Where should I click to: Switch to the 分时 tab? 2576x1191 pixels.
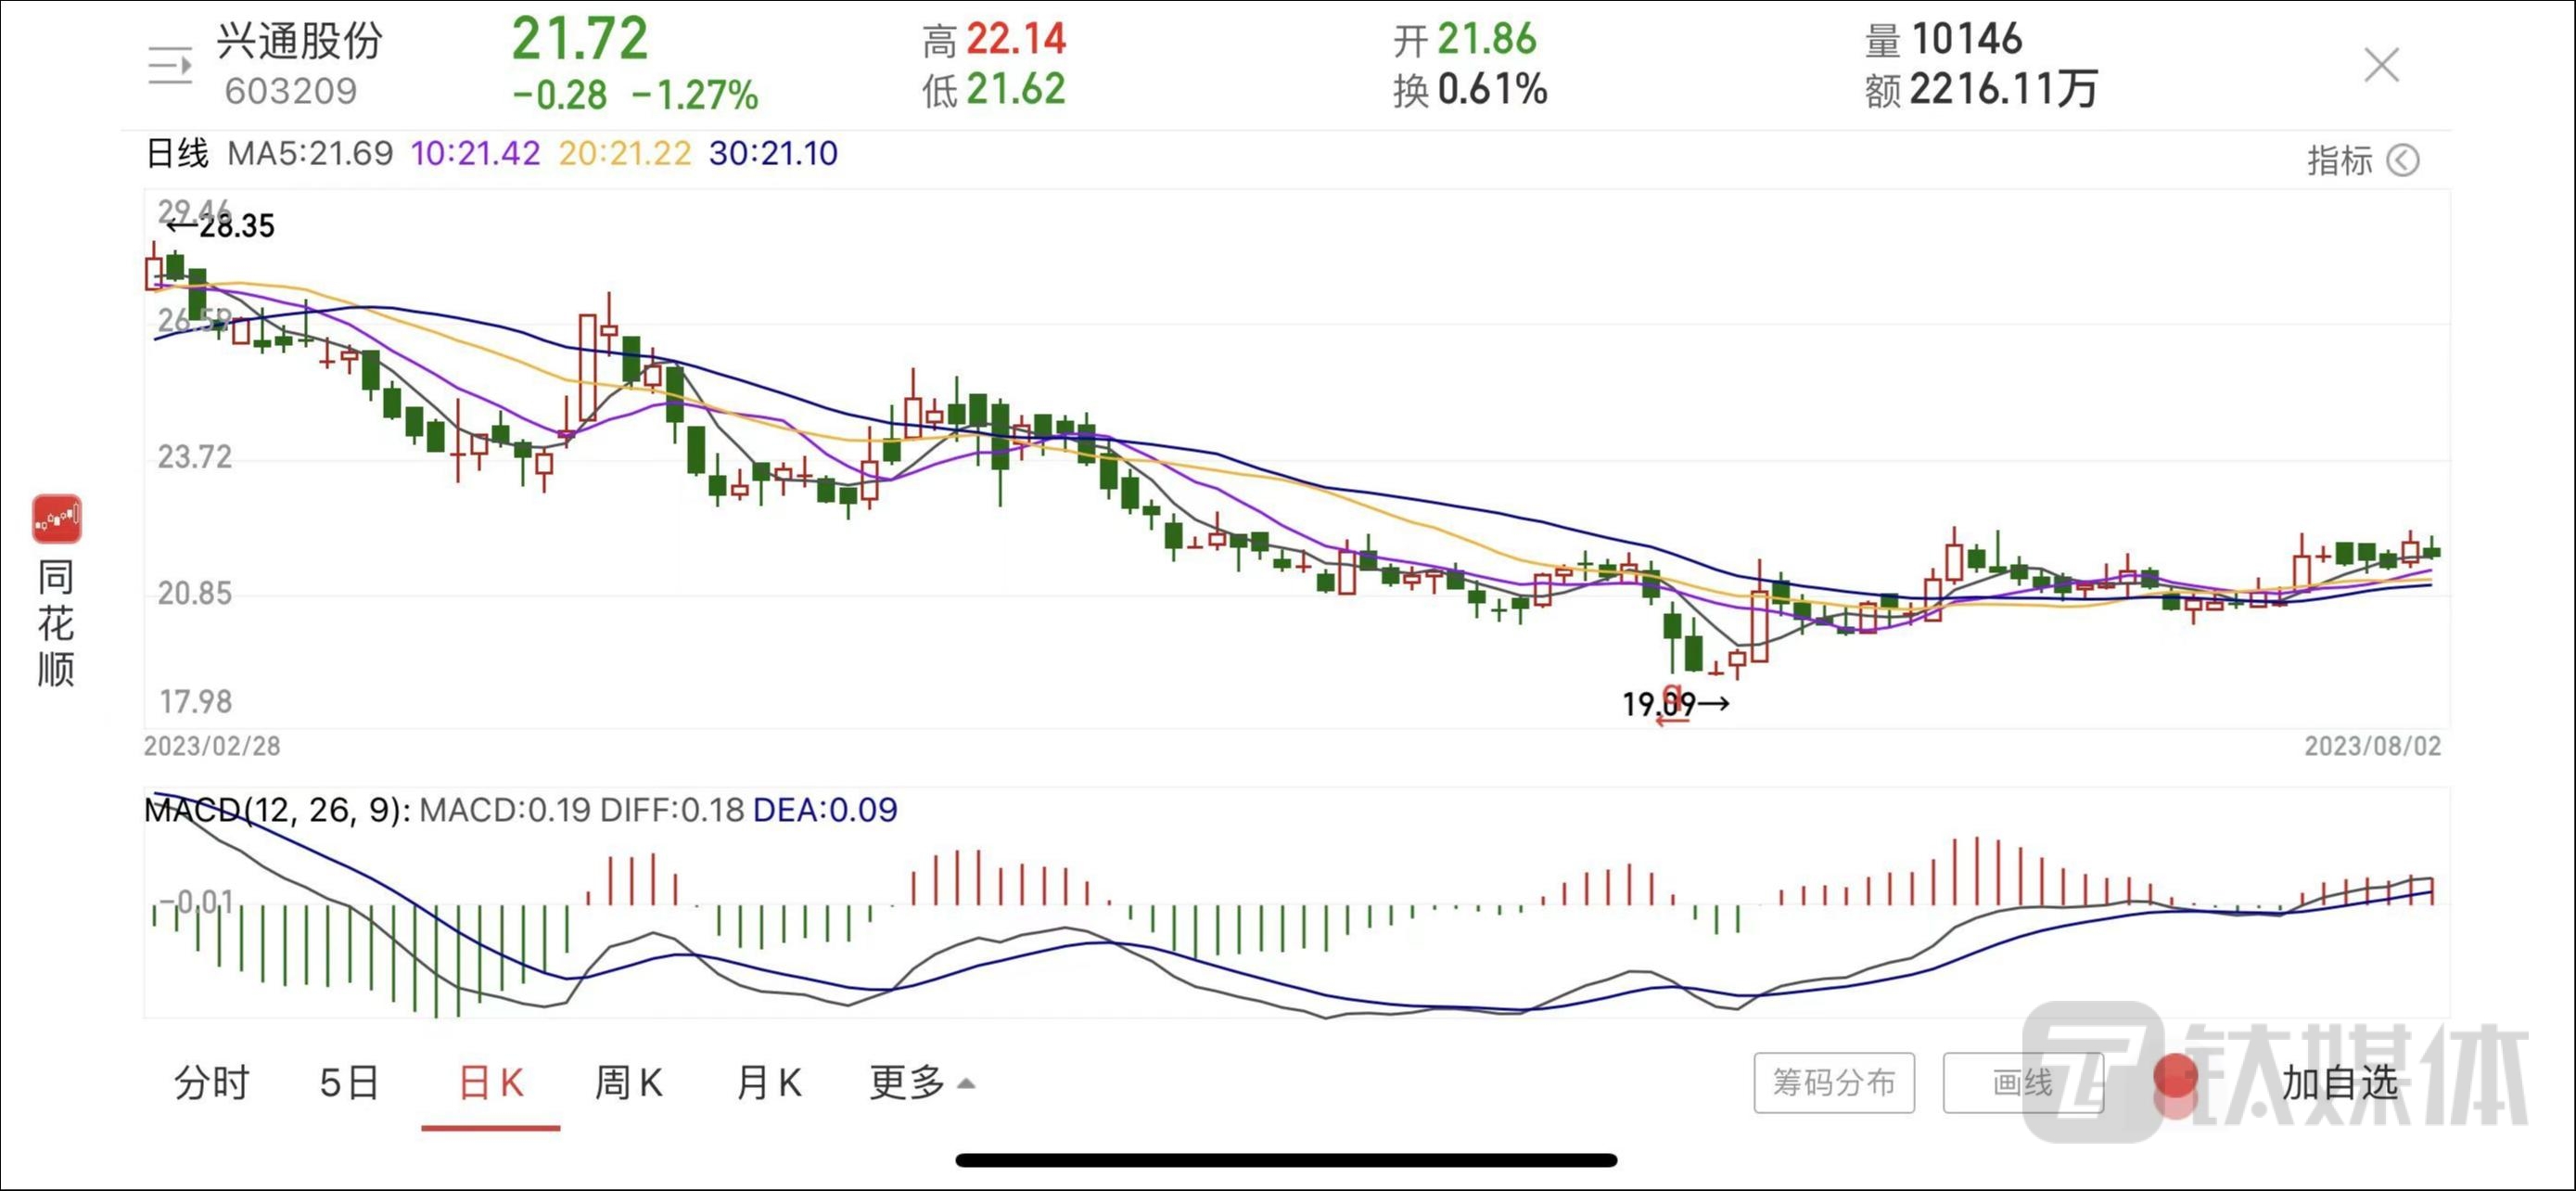[x=211, y=1082]
